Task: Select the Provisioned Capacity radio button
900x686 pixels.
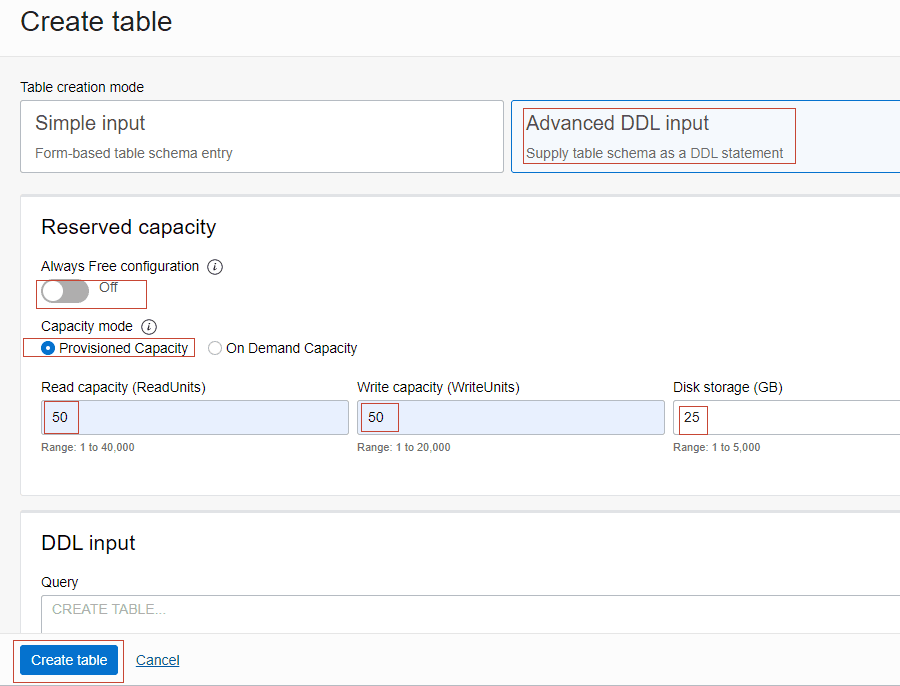Action: 48,348
